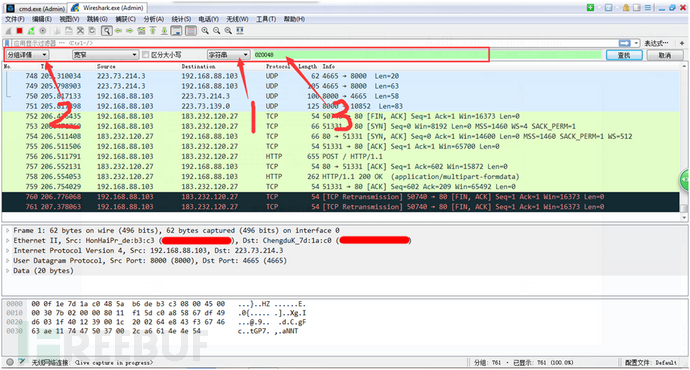Open the 分组详情 search scope dropdown
This screenshot has height=370, width=690.
pos(27,55)
